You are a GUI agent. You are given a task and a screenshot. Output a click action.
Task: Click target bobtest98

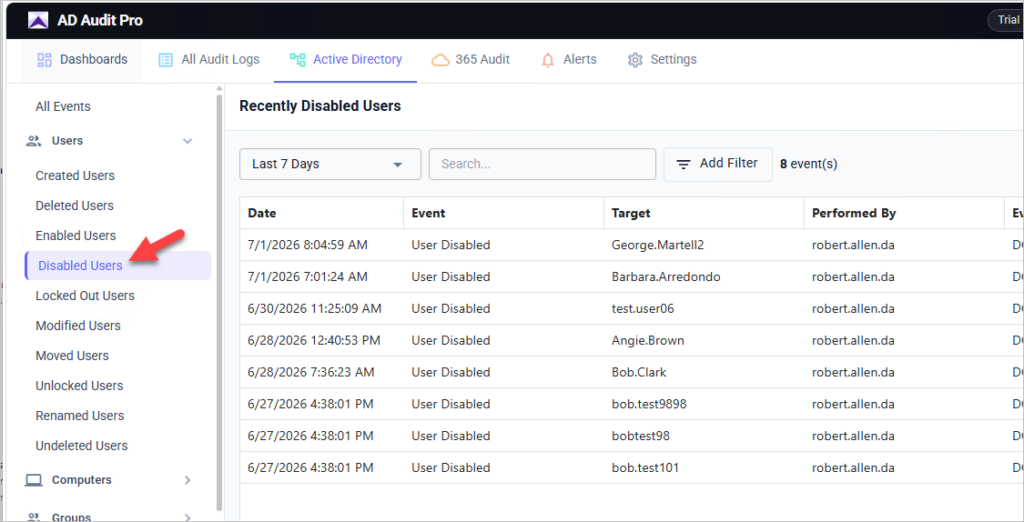click(641, 436)
